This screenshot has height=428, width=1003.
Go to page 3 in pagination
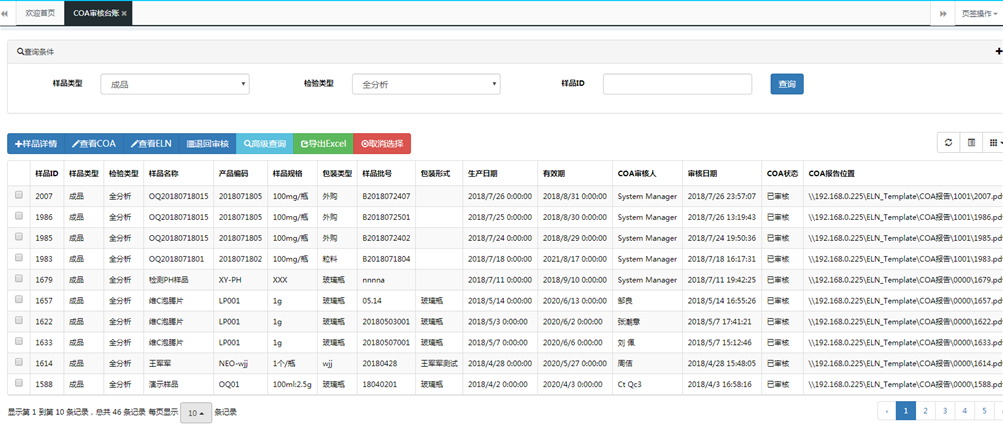coord(945,411)
